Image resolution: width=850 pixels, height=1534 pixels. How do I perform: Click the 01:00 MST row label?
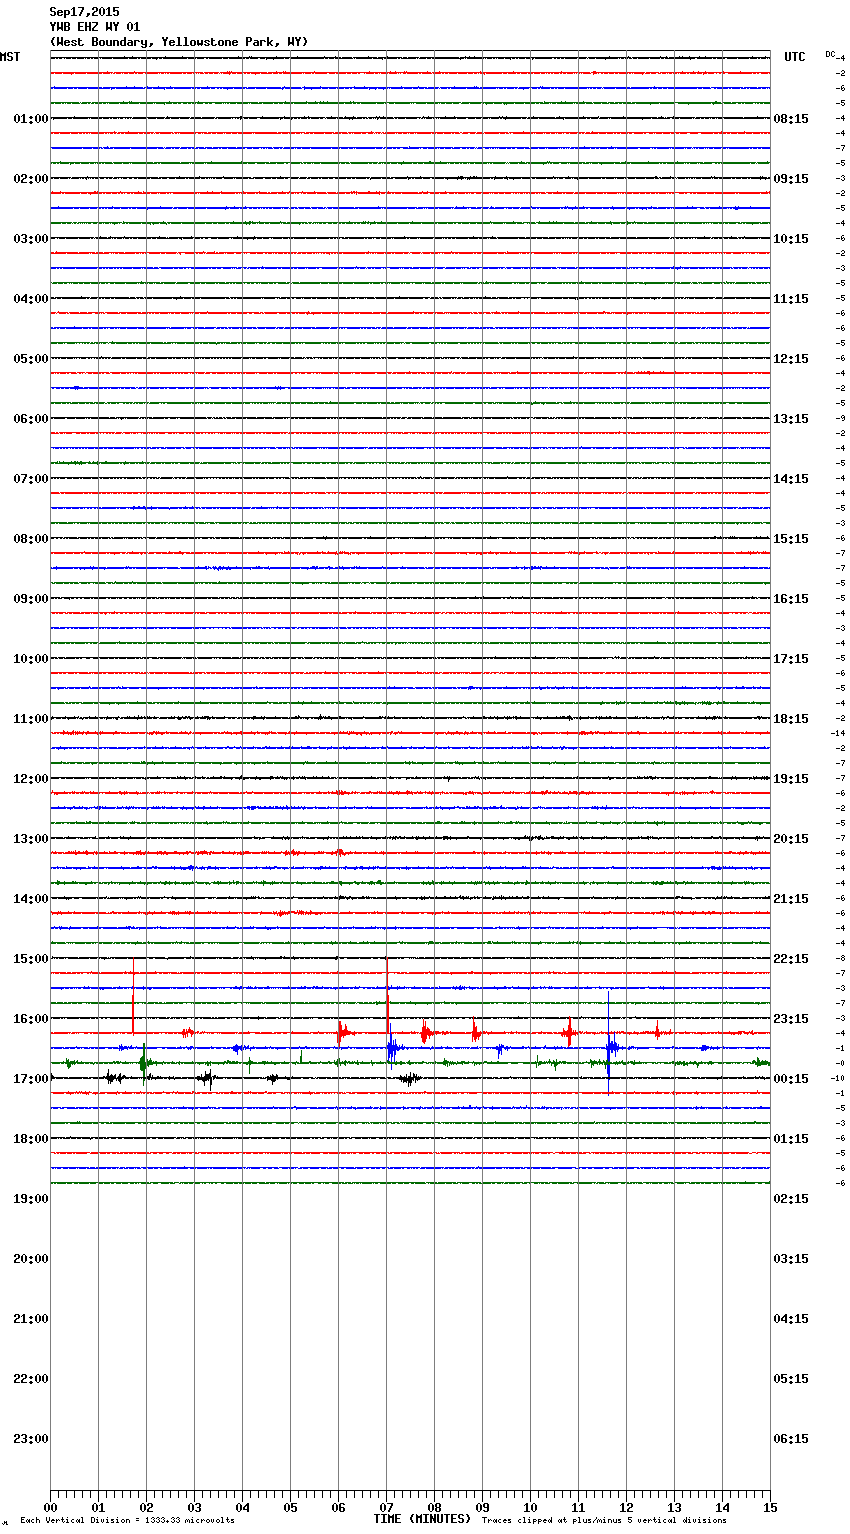31,119
